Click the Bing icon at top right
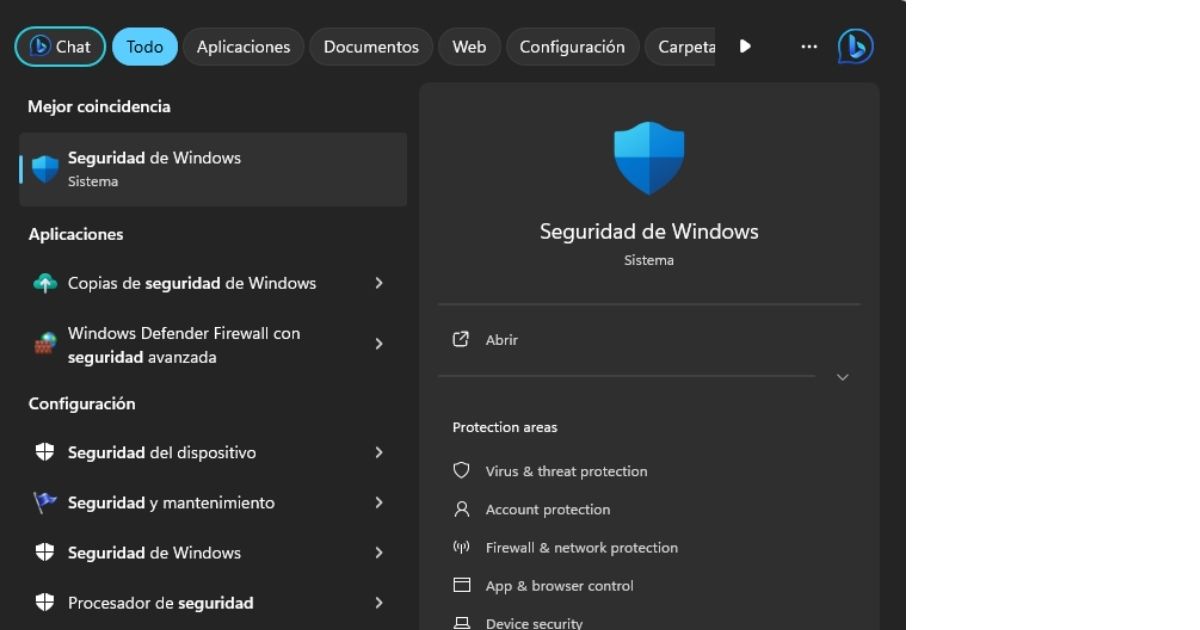The height and width of the screenshot is (630, 1200). [x=855, y=46]
